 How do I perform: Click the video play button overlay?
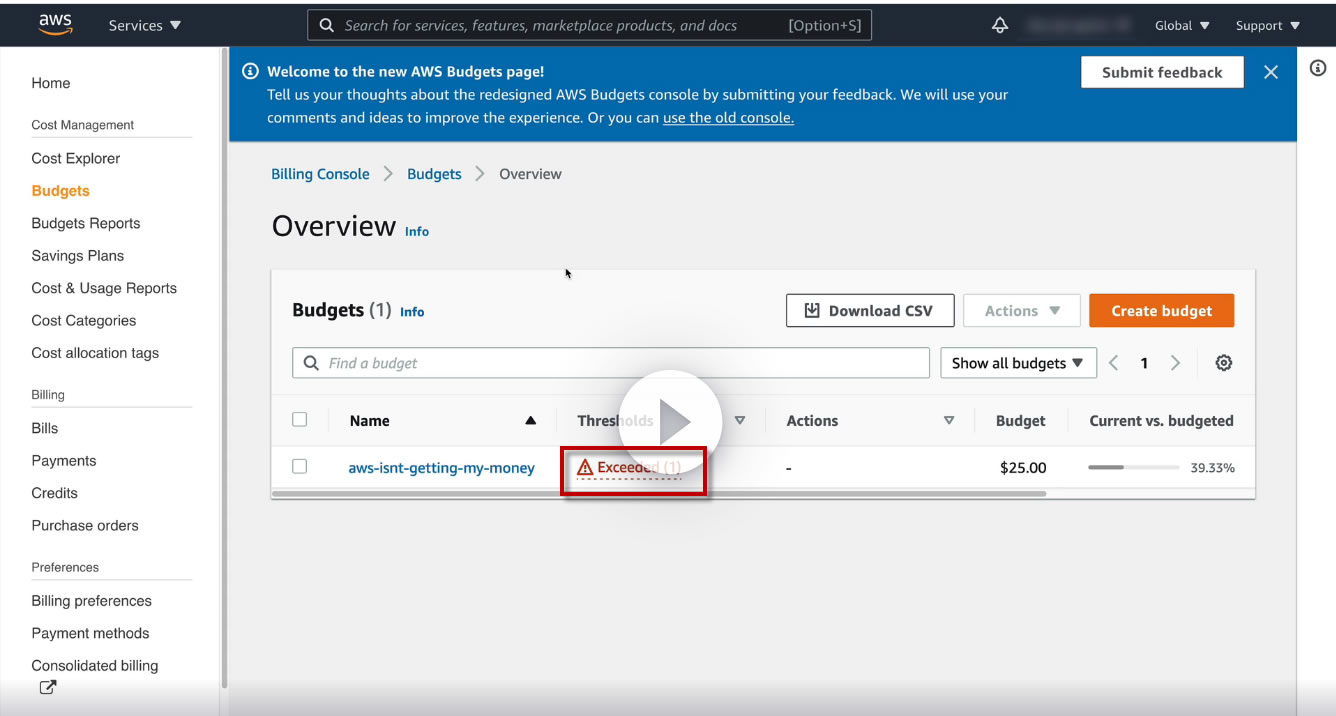[x=670, y=421]
